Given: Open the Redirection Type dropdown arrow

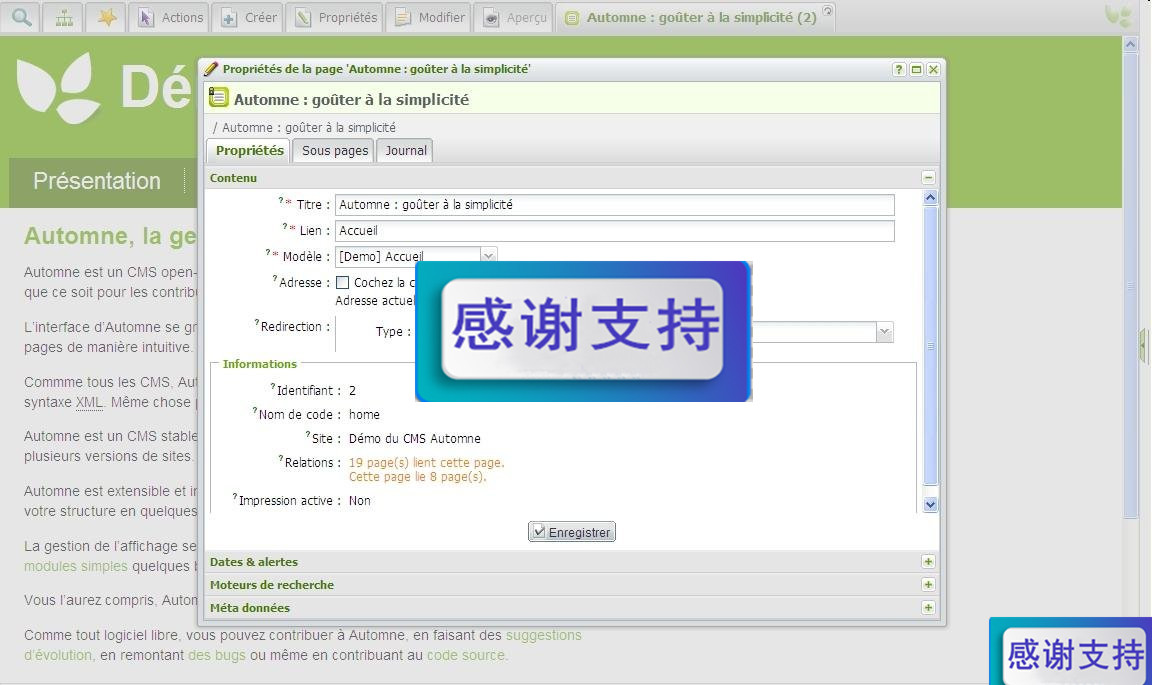Looking at the screenshot, I should [885, 332].
